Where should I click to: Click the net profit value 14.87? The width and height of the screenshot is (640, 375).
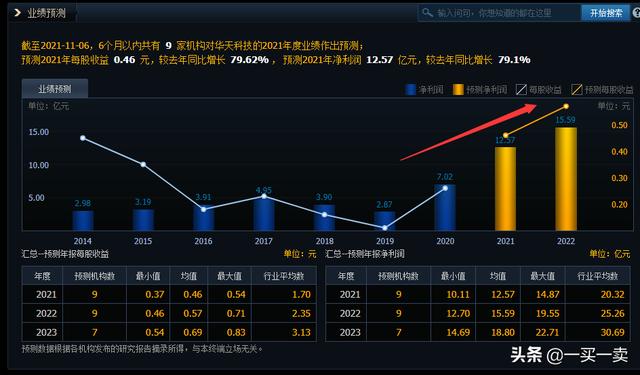tap(547, 295)
